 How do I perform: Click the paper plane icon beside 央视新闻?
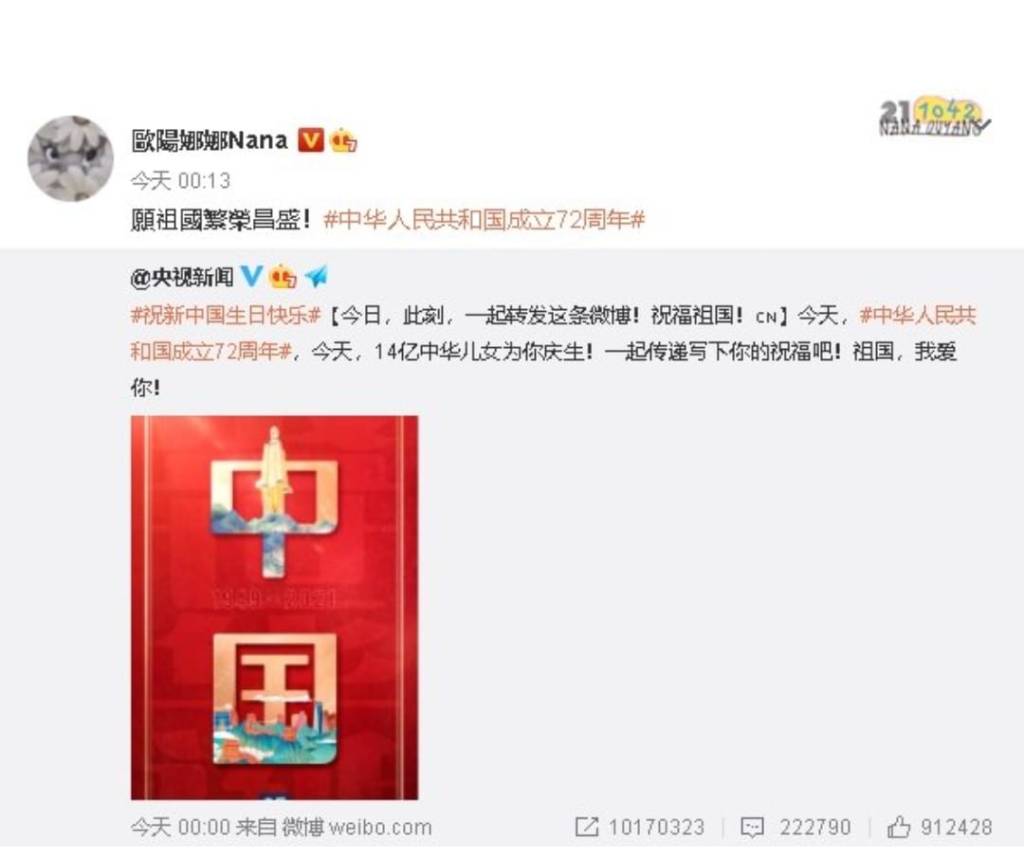317,277
